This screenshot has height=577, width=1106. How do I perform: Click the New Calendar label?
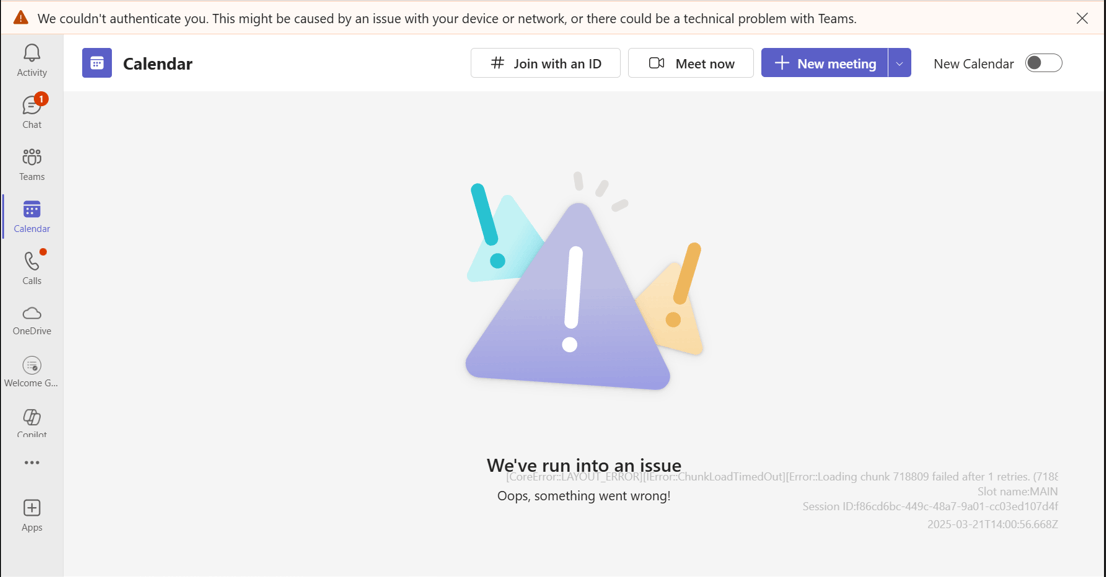973,63
